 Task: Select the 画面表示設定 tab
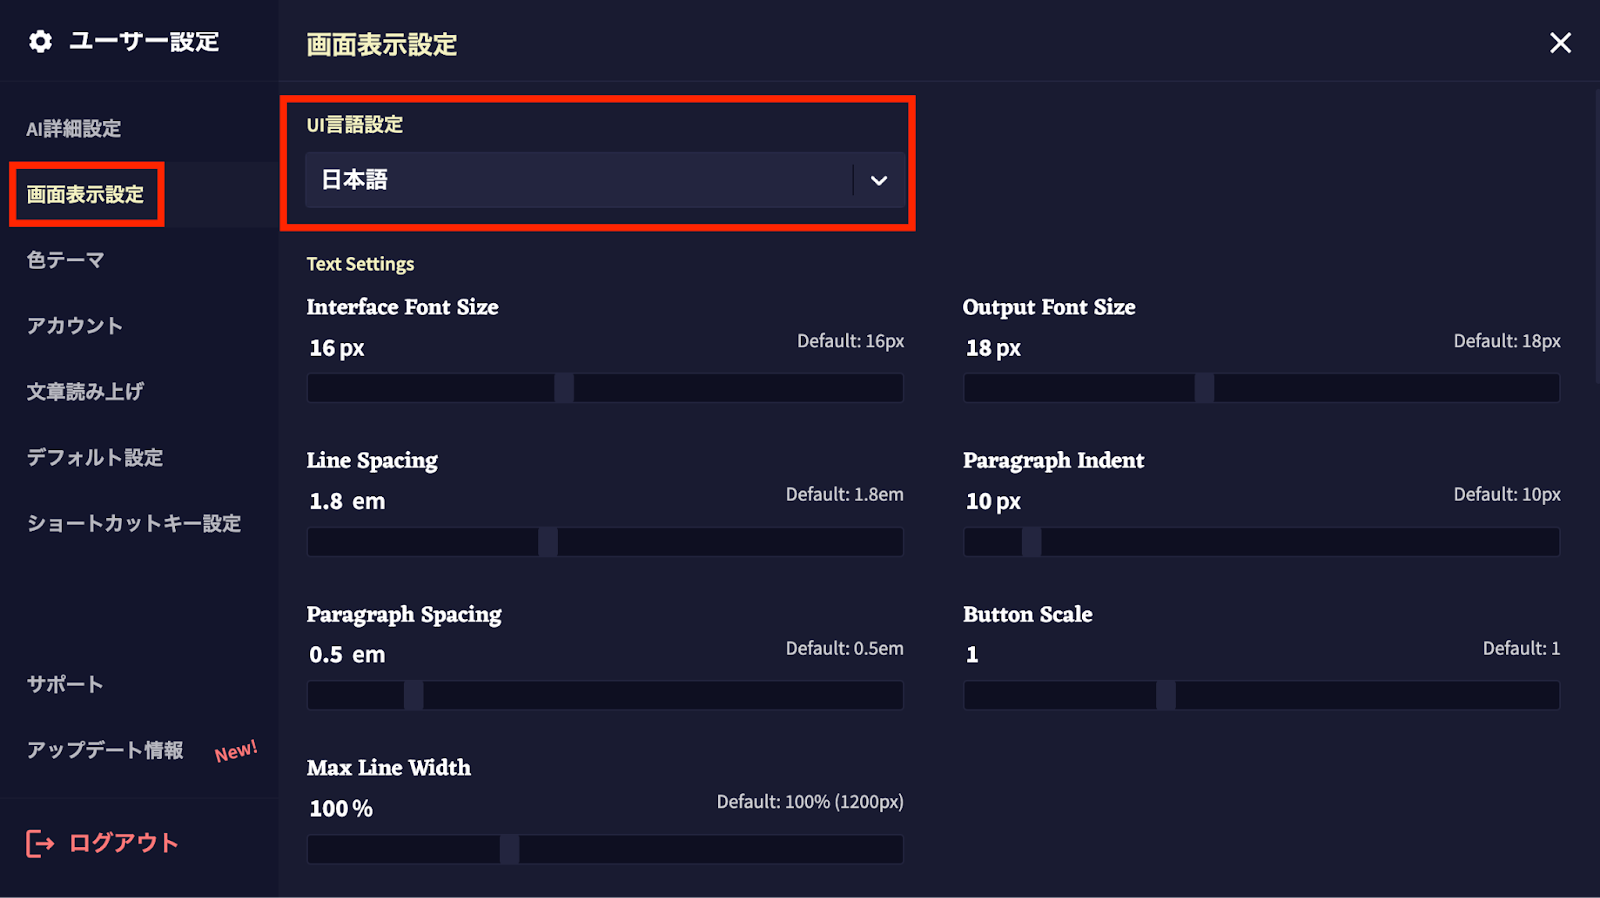(86, 195)
